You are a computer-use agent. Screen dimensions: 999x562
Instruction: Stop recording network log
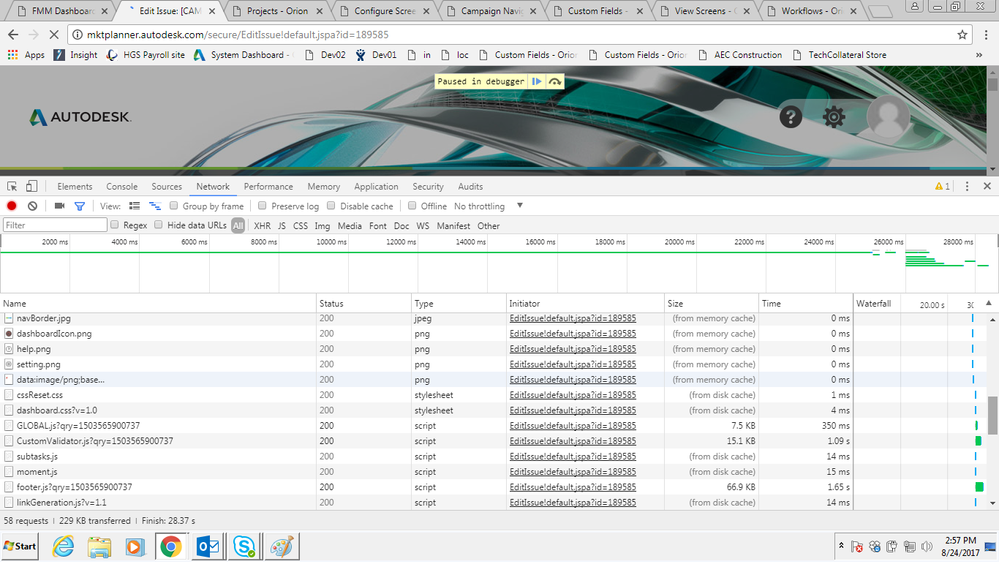(x=11, y=206)
